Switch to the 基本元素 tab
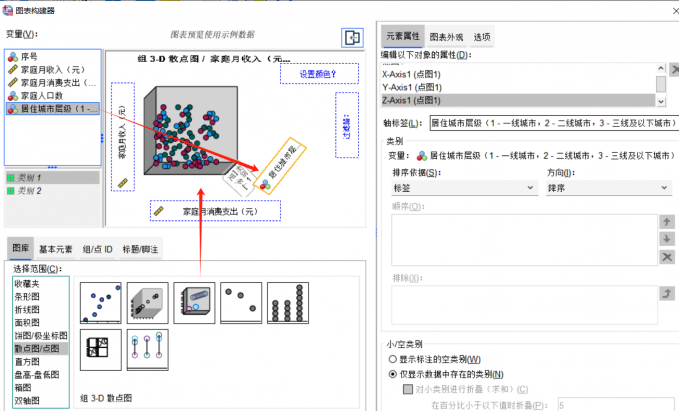The width and height of the screenshot is (679, 411). (x=55, y=249)
